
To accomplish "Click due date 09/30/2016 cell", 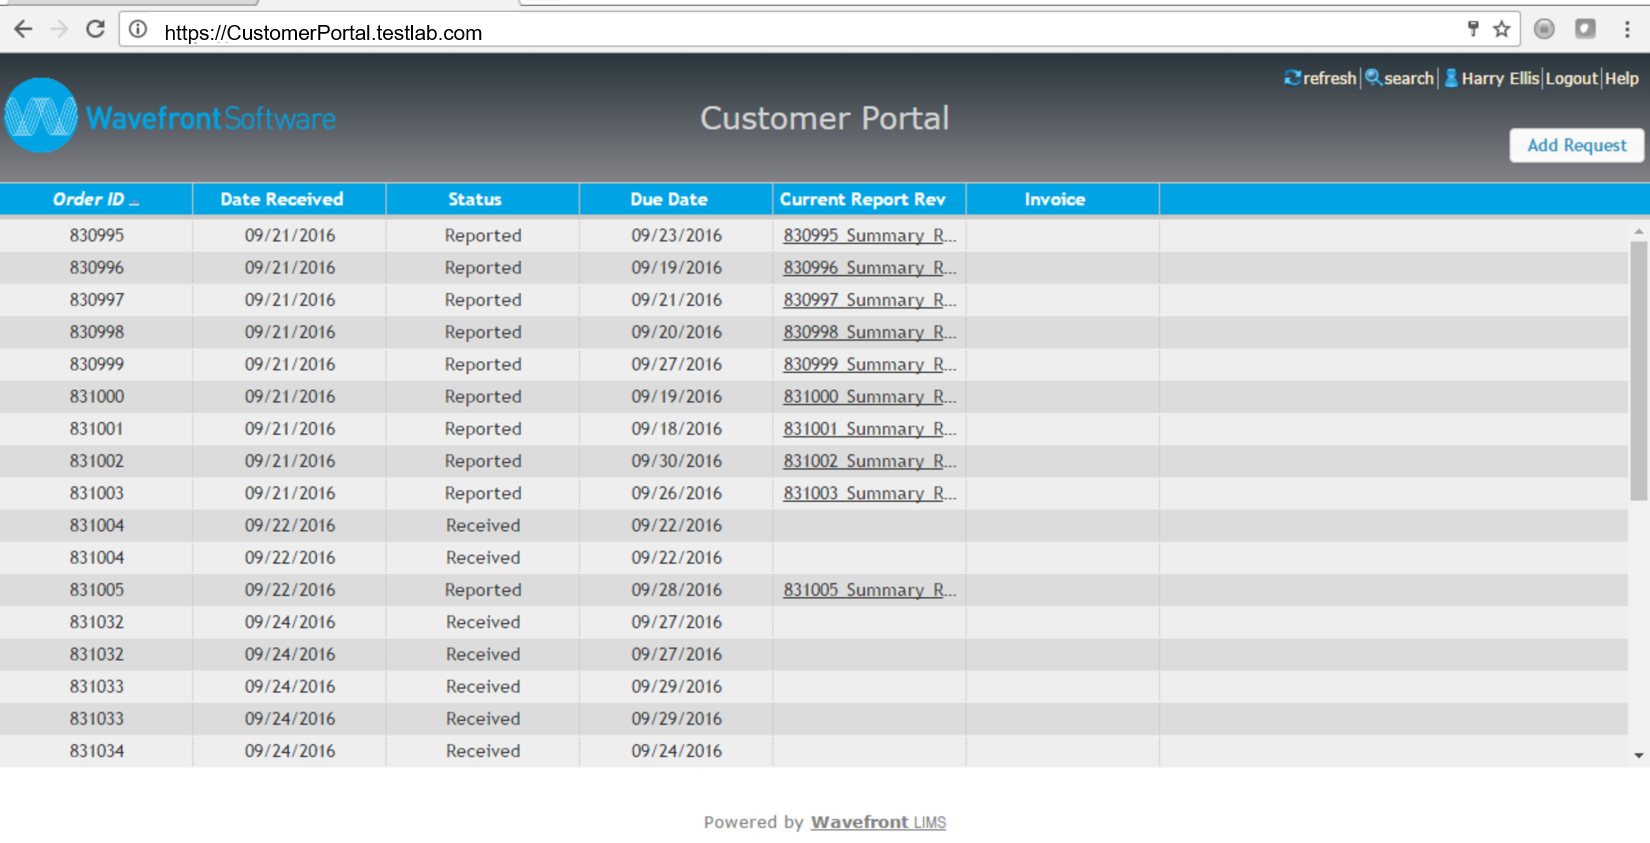I will coord(676,461).
